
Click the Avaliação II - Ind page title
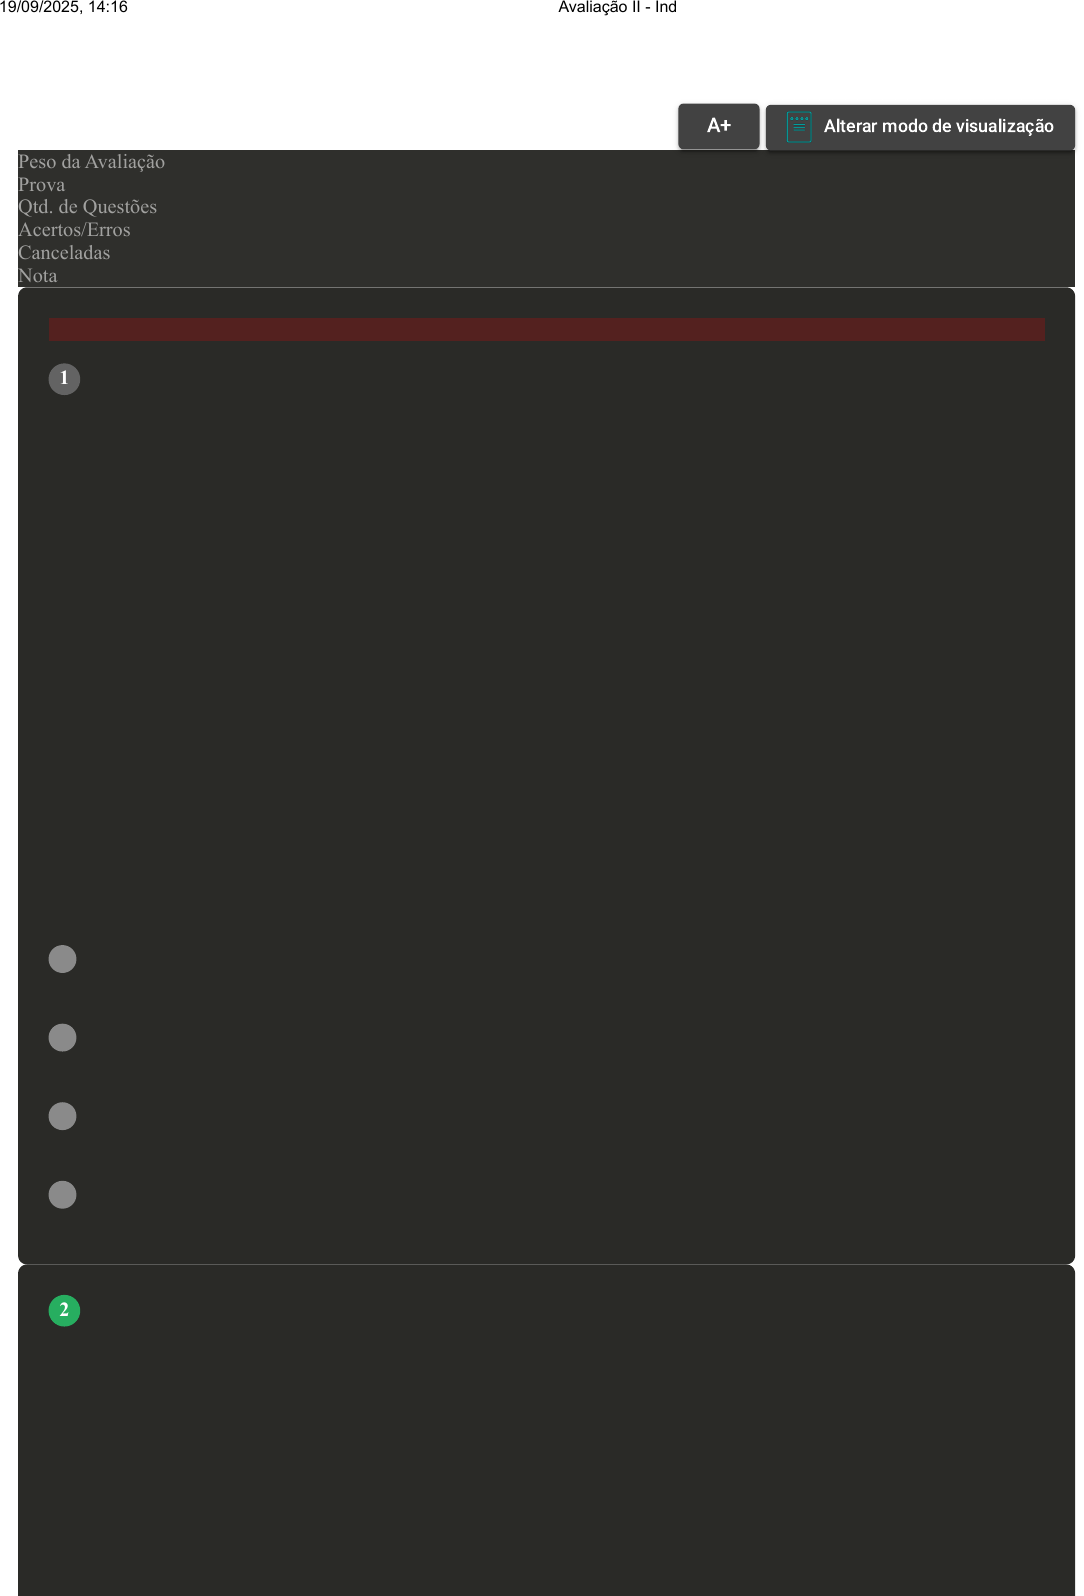click(x=617, y=7)
